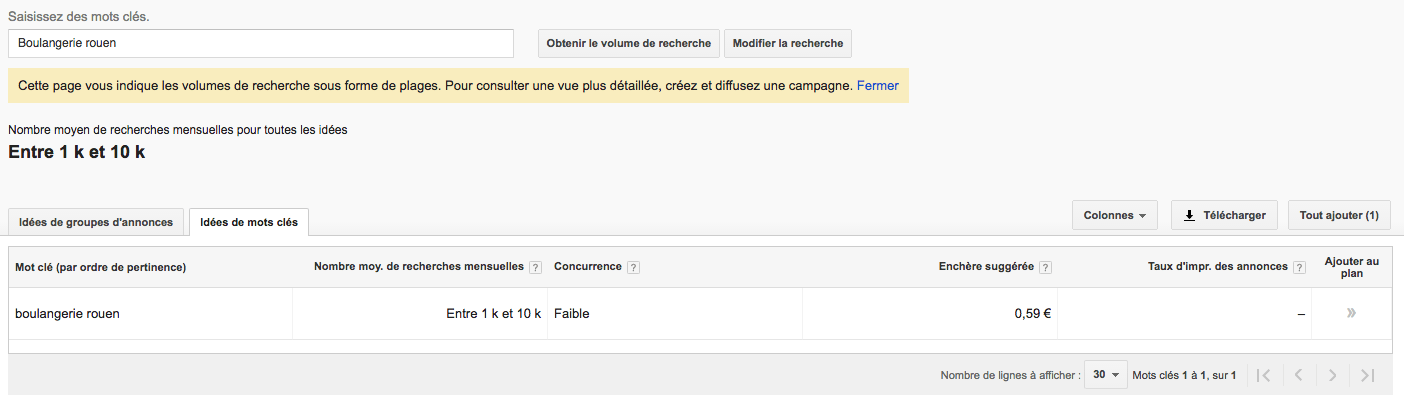The height and width of the screenshot is (405, 1404).
Task: Click help icon for Taux d'impr. des annonces
Action: (x=1299, y=267)
